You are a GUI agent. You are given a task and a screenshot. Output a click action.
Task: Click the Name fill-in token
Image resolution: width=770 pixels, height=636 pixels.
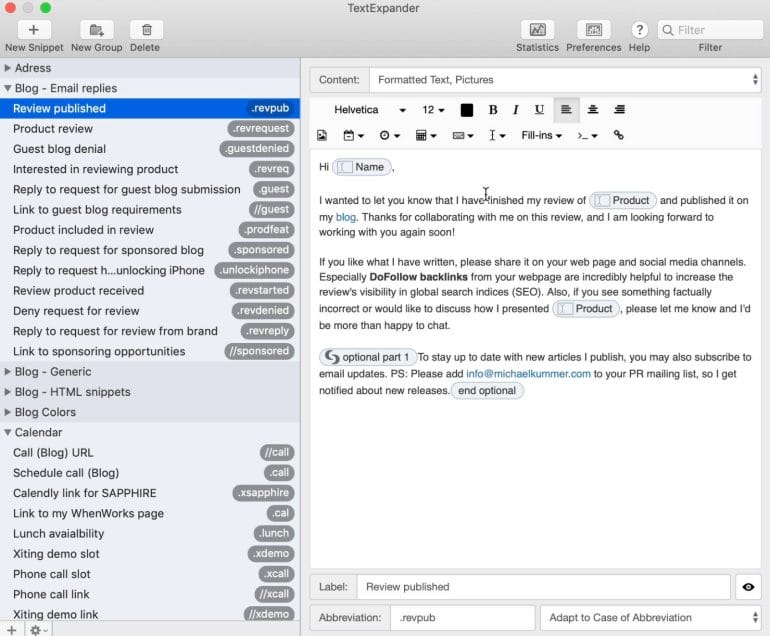click(362, 167)
